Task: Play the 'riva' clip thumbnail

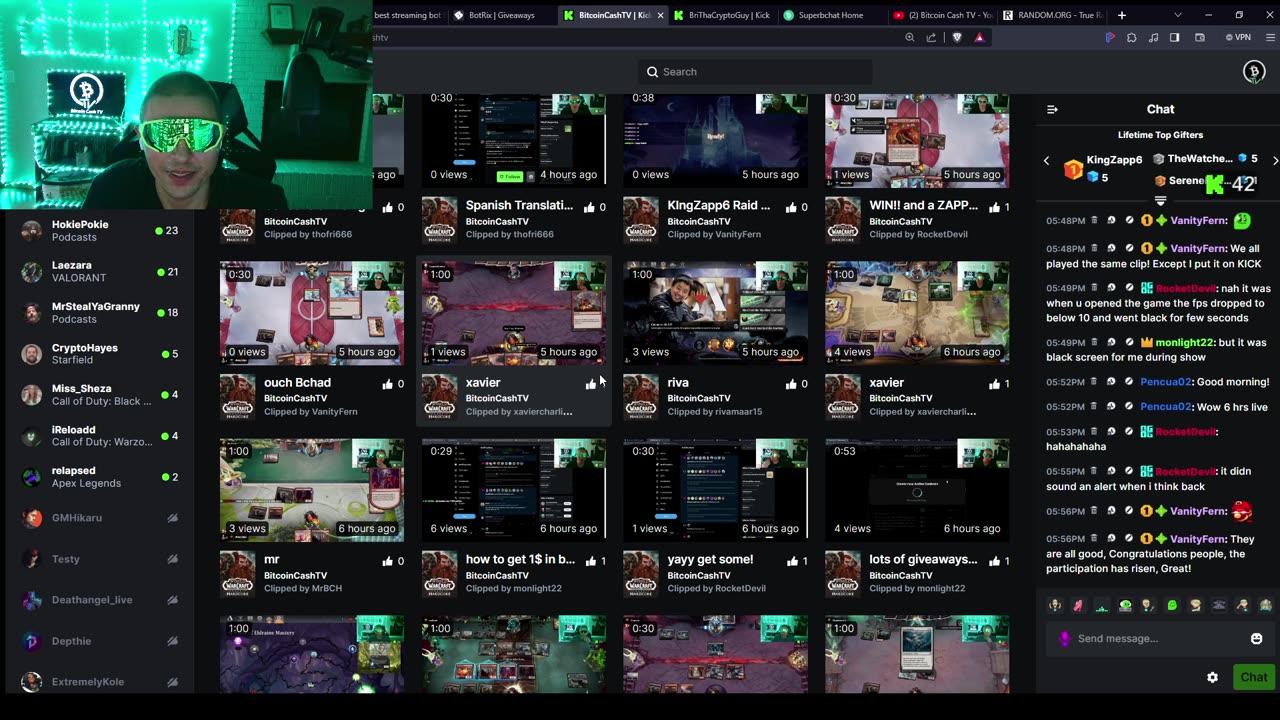Action: coord(716,313)
